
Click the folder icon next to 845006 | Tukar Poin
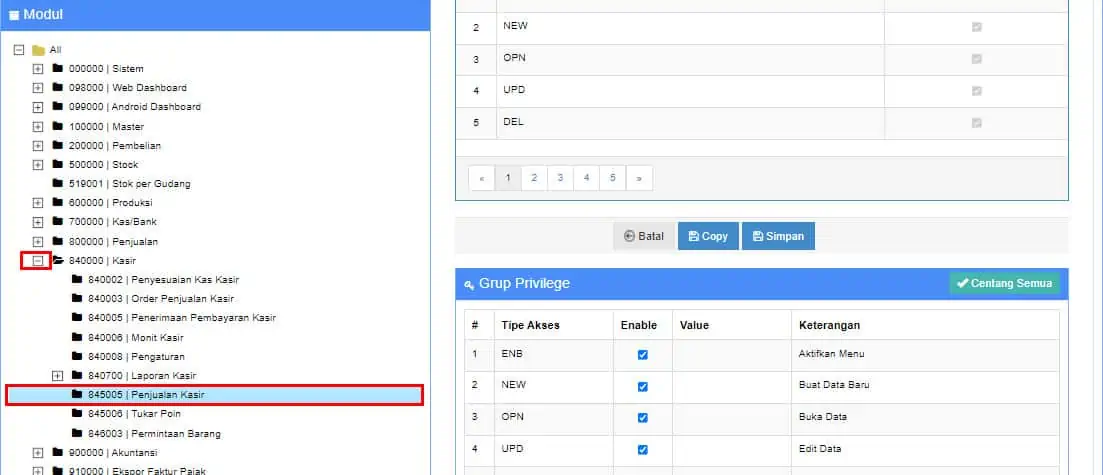[77, 414]
